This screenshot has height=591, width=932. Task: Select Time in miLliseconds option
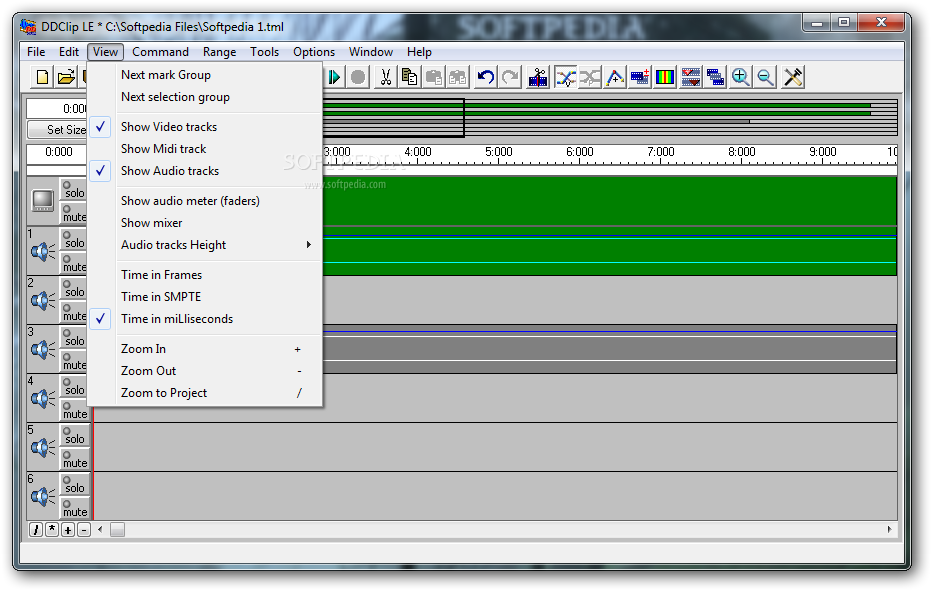click(x=205, y=319)
